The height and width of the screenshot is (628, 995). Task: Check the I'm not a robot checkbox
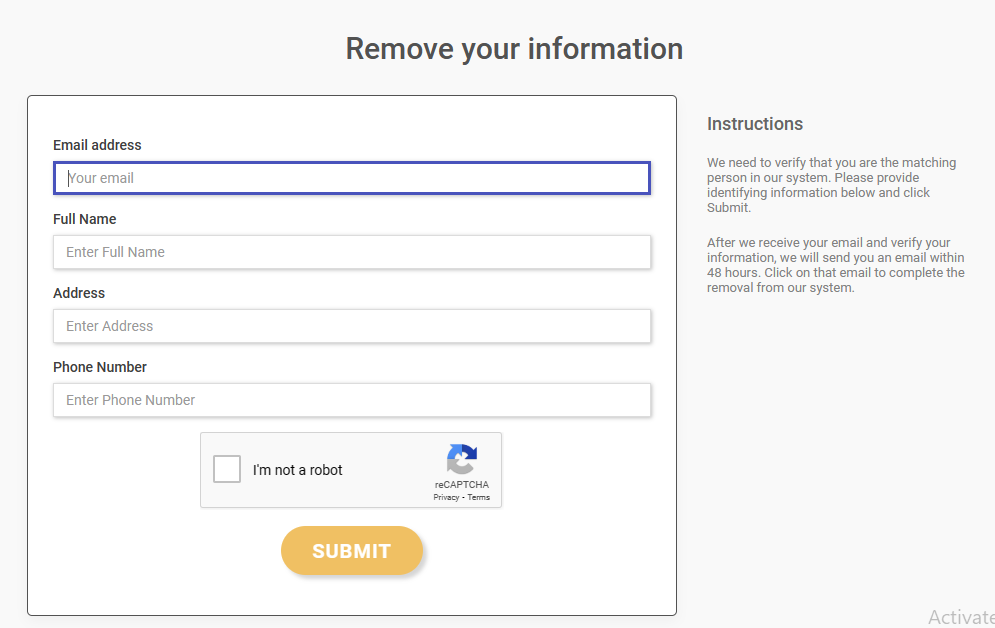pos(227,469)
